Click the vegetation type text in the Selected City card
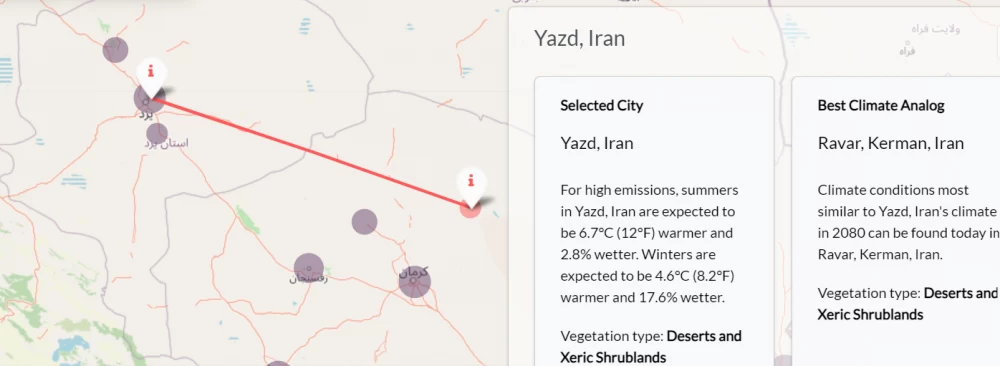The image size is (1000, 366). point(651,346)
